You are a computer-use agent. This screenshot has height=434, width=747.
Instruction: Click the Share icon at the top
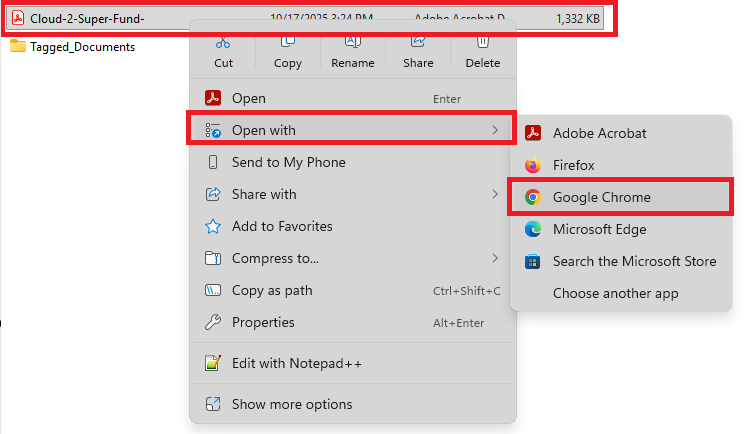click(x=418, y=42)
